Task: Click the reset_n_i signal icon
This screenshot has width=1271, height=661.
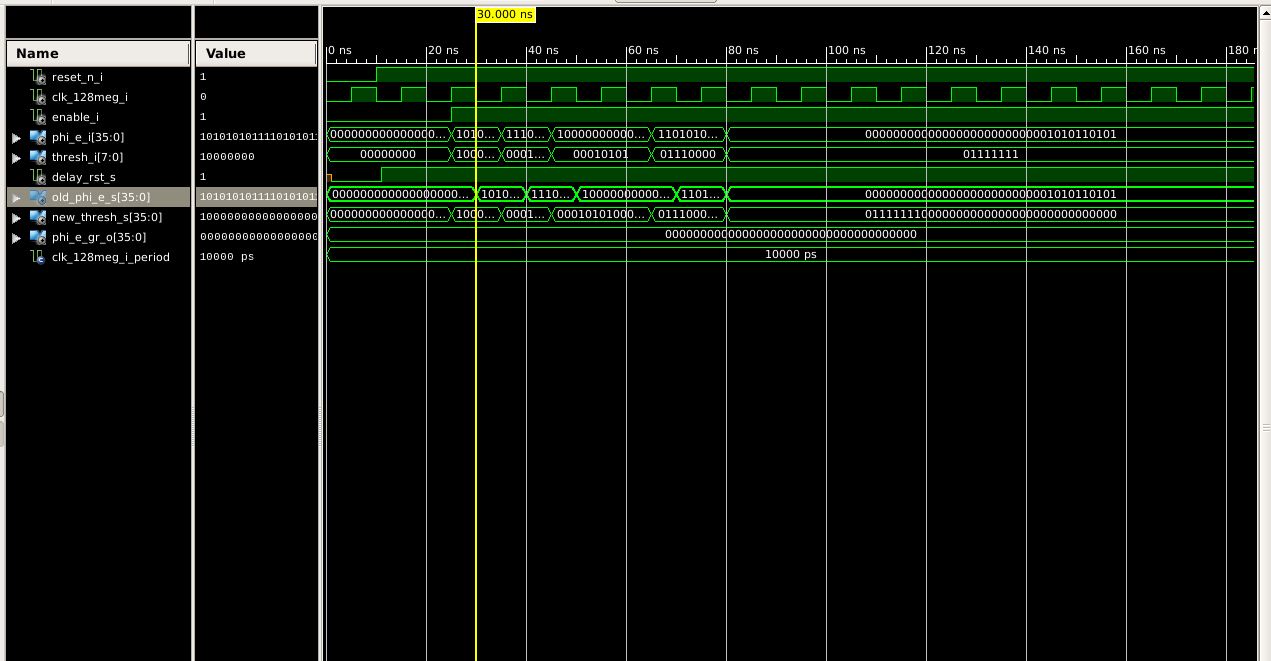Action: coord(38,77)
